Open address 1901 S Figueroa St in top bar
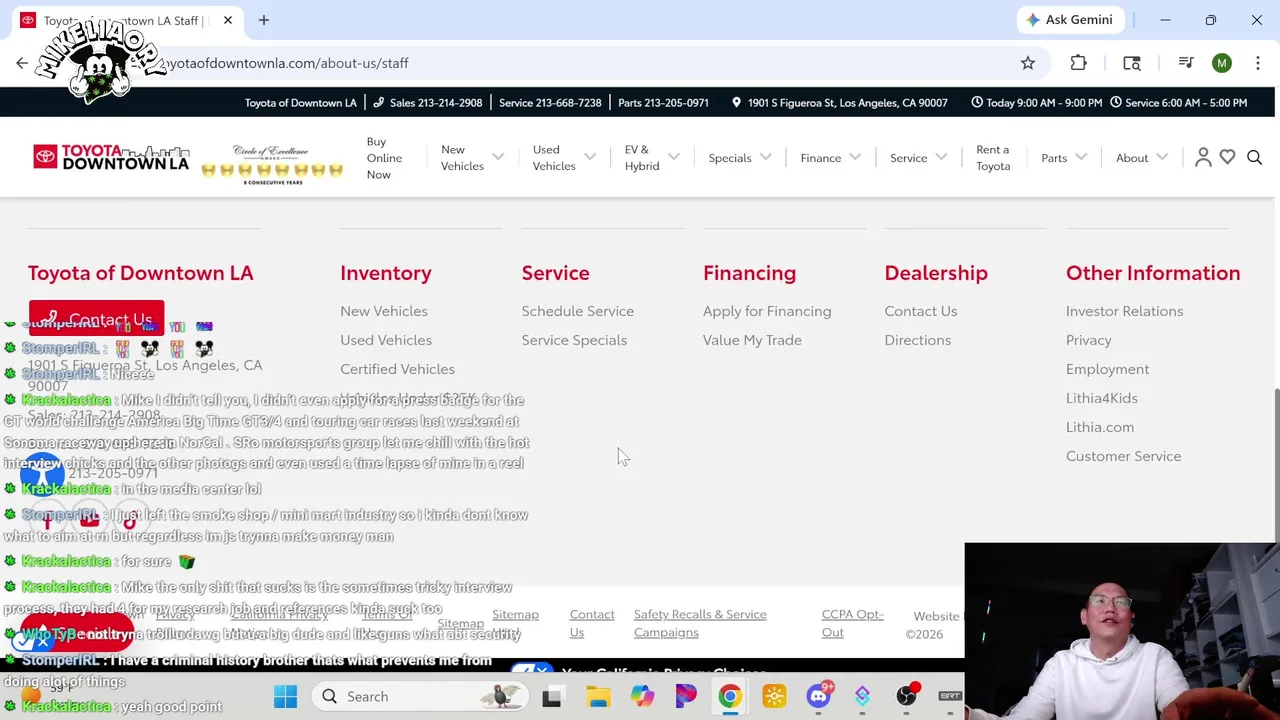Image resolution: width=1280 pixels, height=720 pixels. pos(839,102)
